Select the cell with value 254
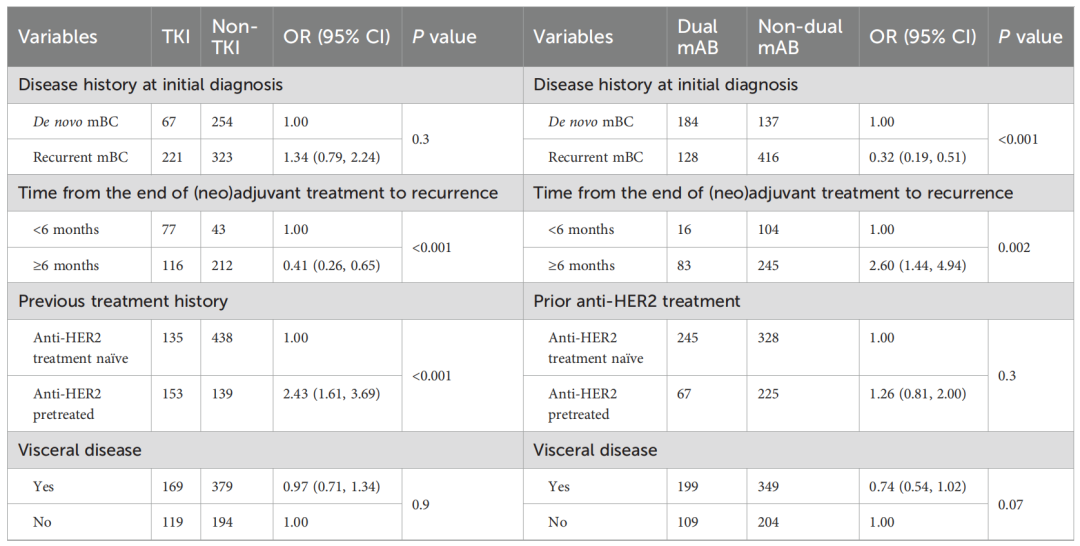Image resolution: width=1080 pixels, height=546 pixels. click(224, 122)
